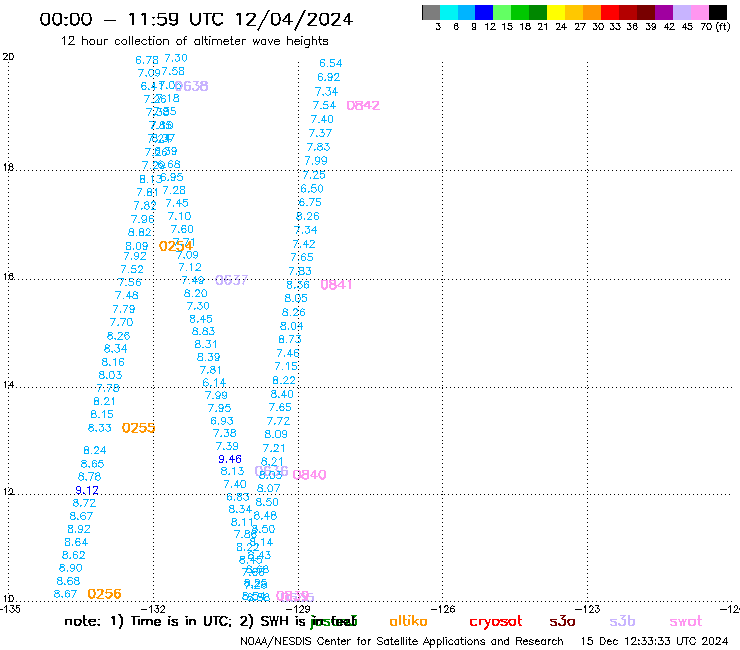Screen dimensions: 740x650
Task: Select the cyan swatch in the color scale
Action: coord(449,12)
